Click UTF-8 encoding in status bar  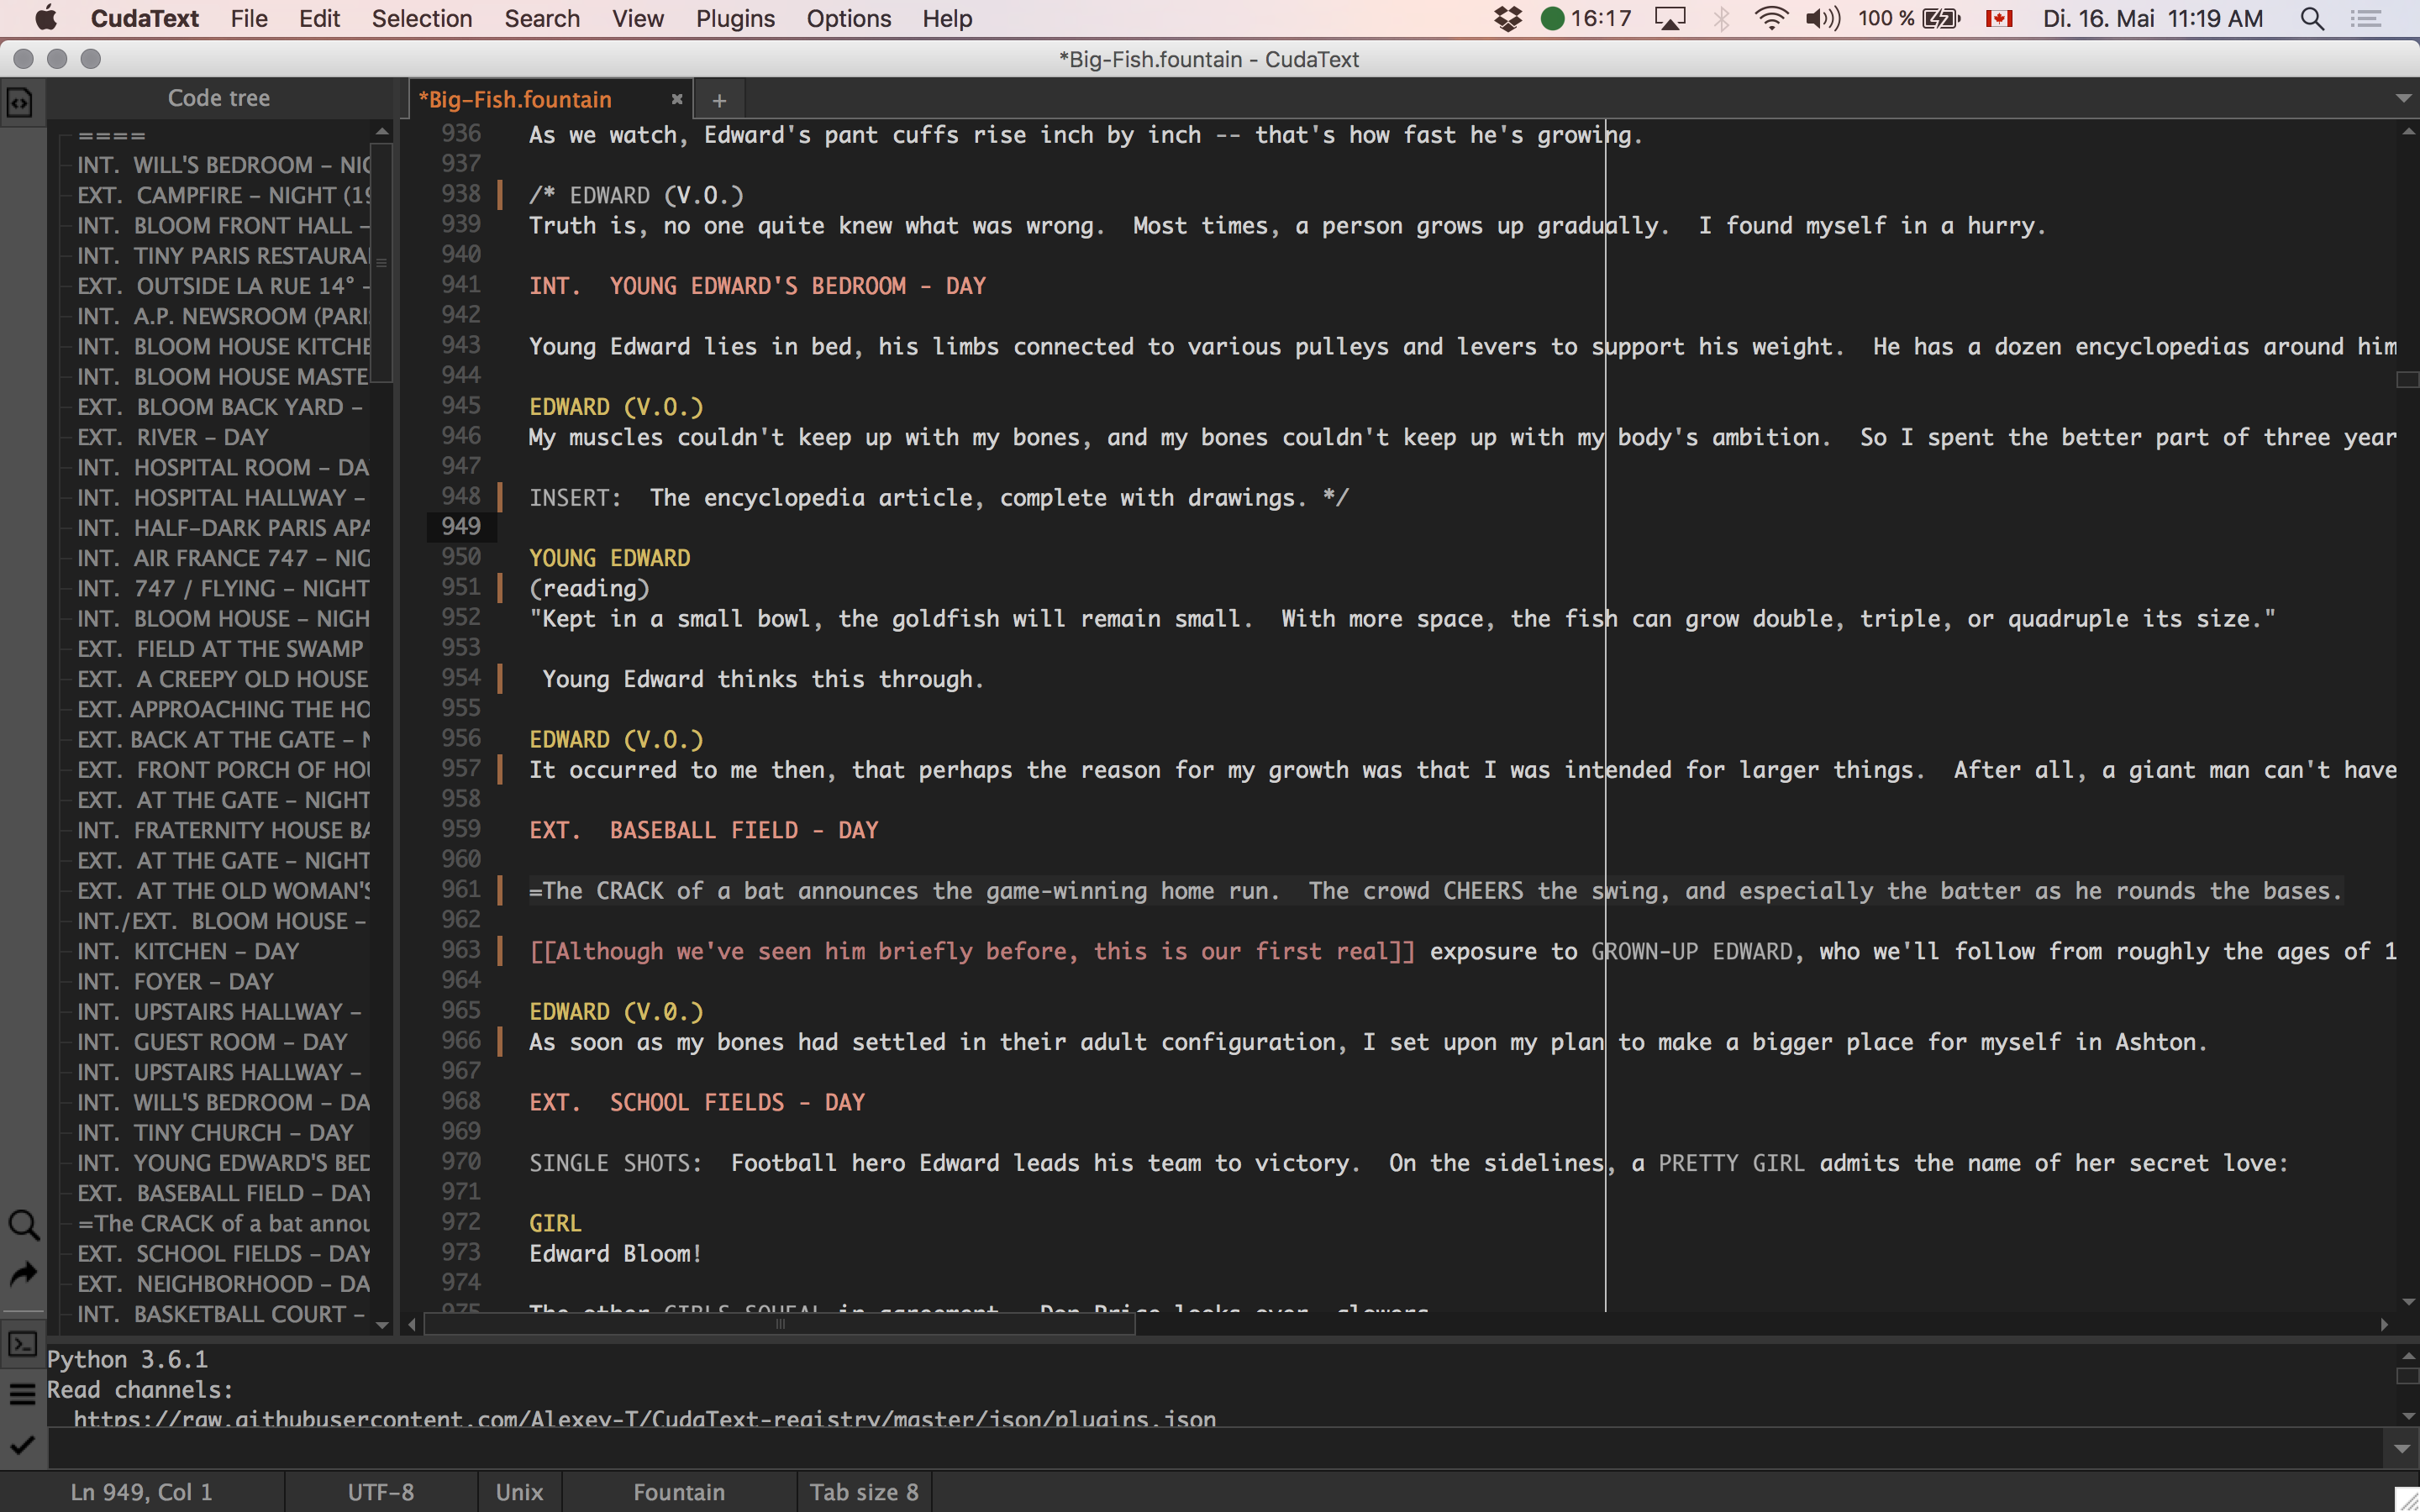click(x=380, y=1492)
